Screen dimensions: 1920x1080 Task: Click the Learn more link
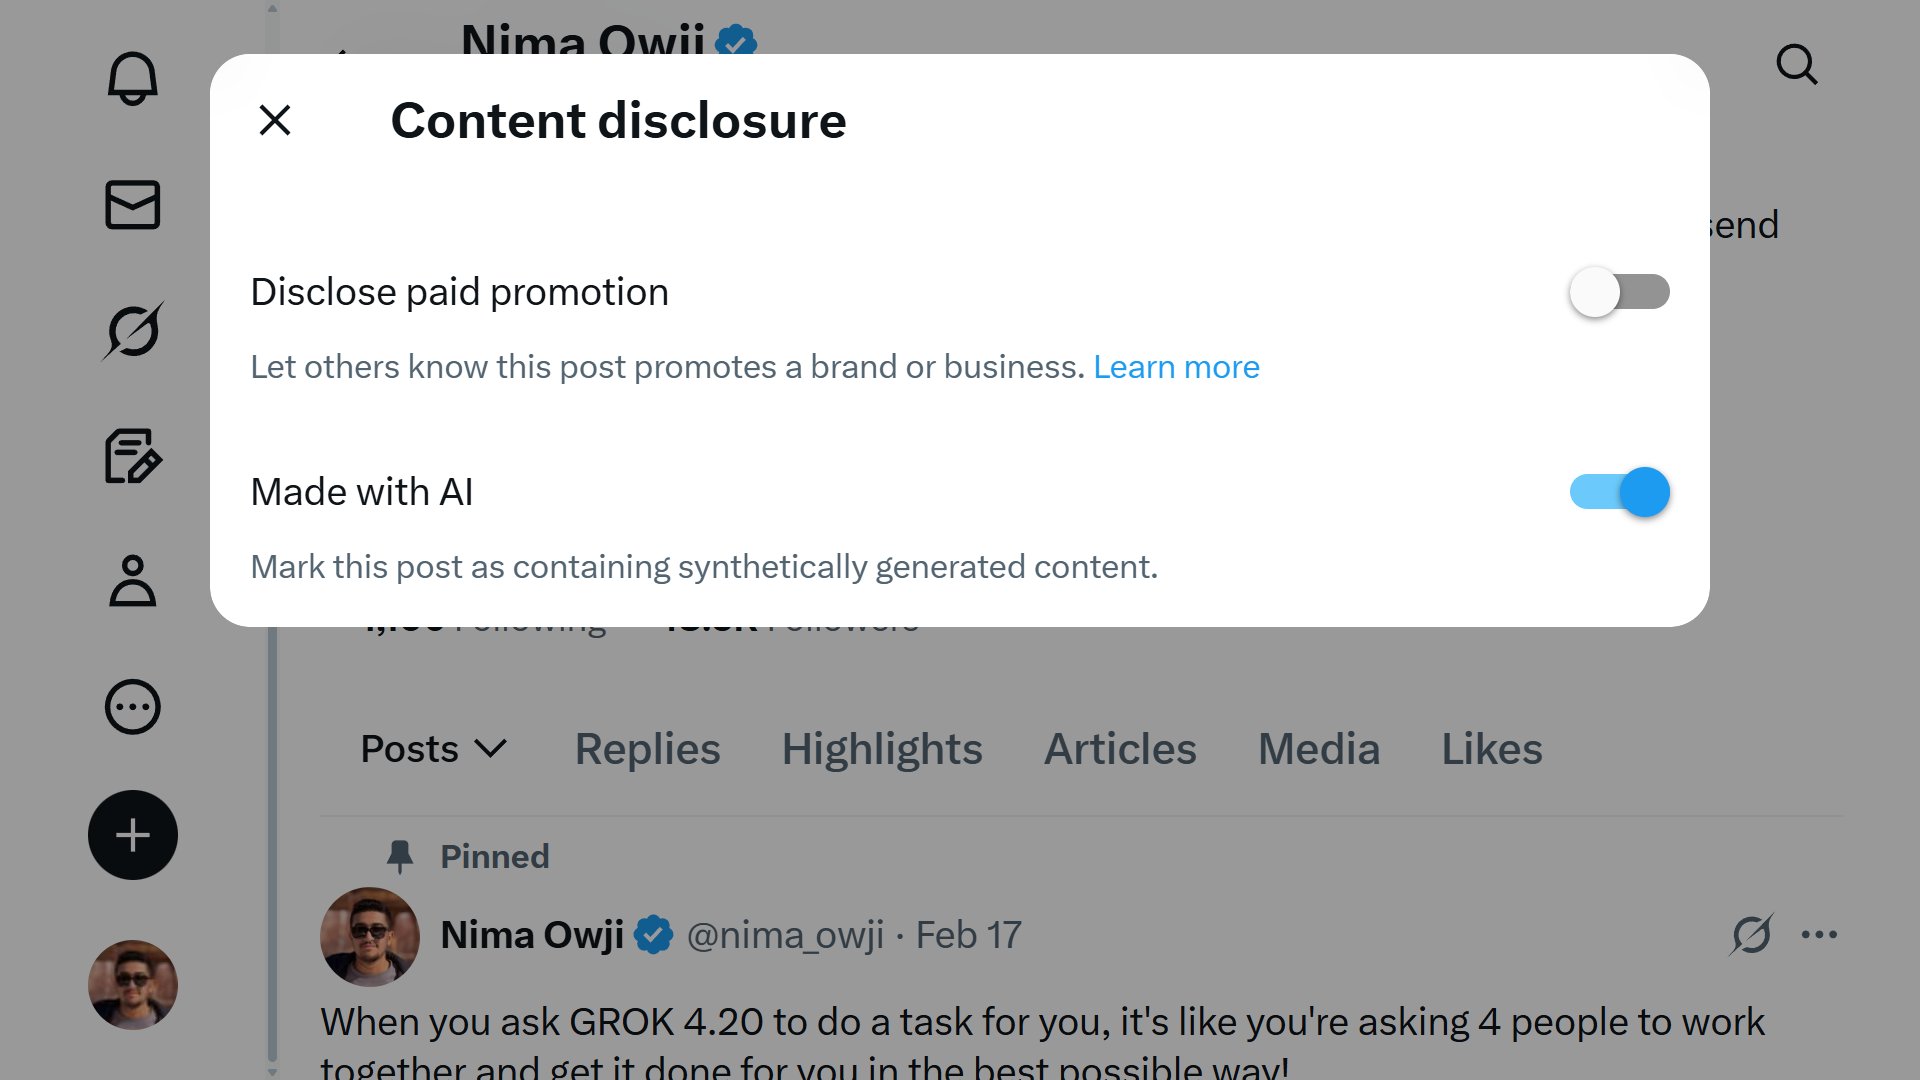(1176, 367)
